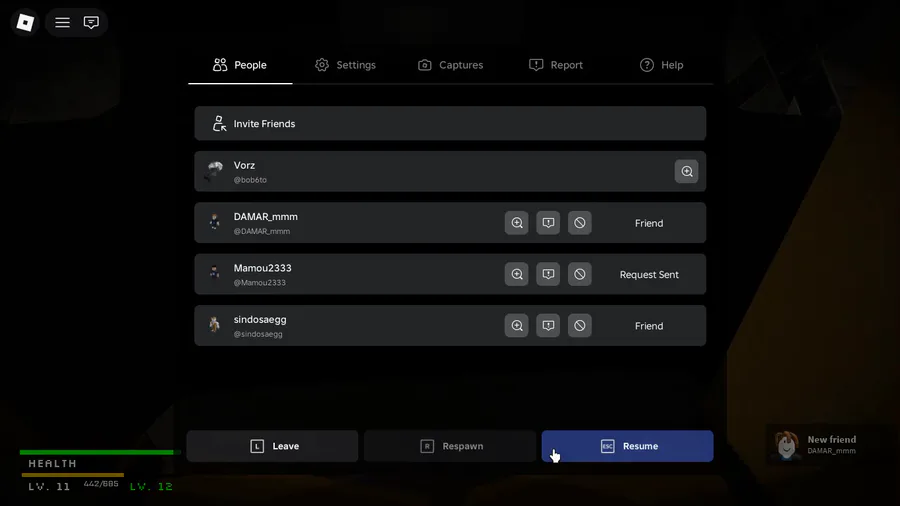Inspect sindosaegg's avatar with magnifier icon
Image resolution: width=900 pixels, height=506 pixels.
[517, 325]
